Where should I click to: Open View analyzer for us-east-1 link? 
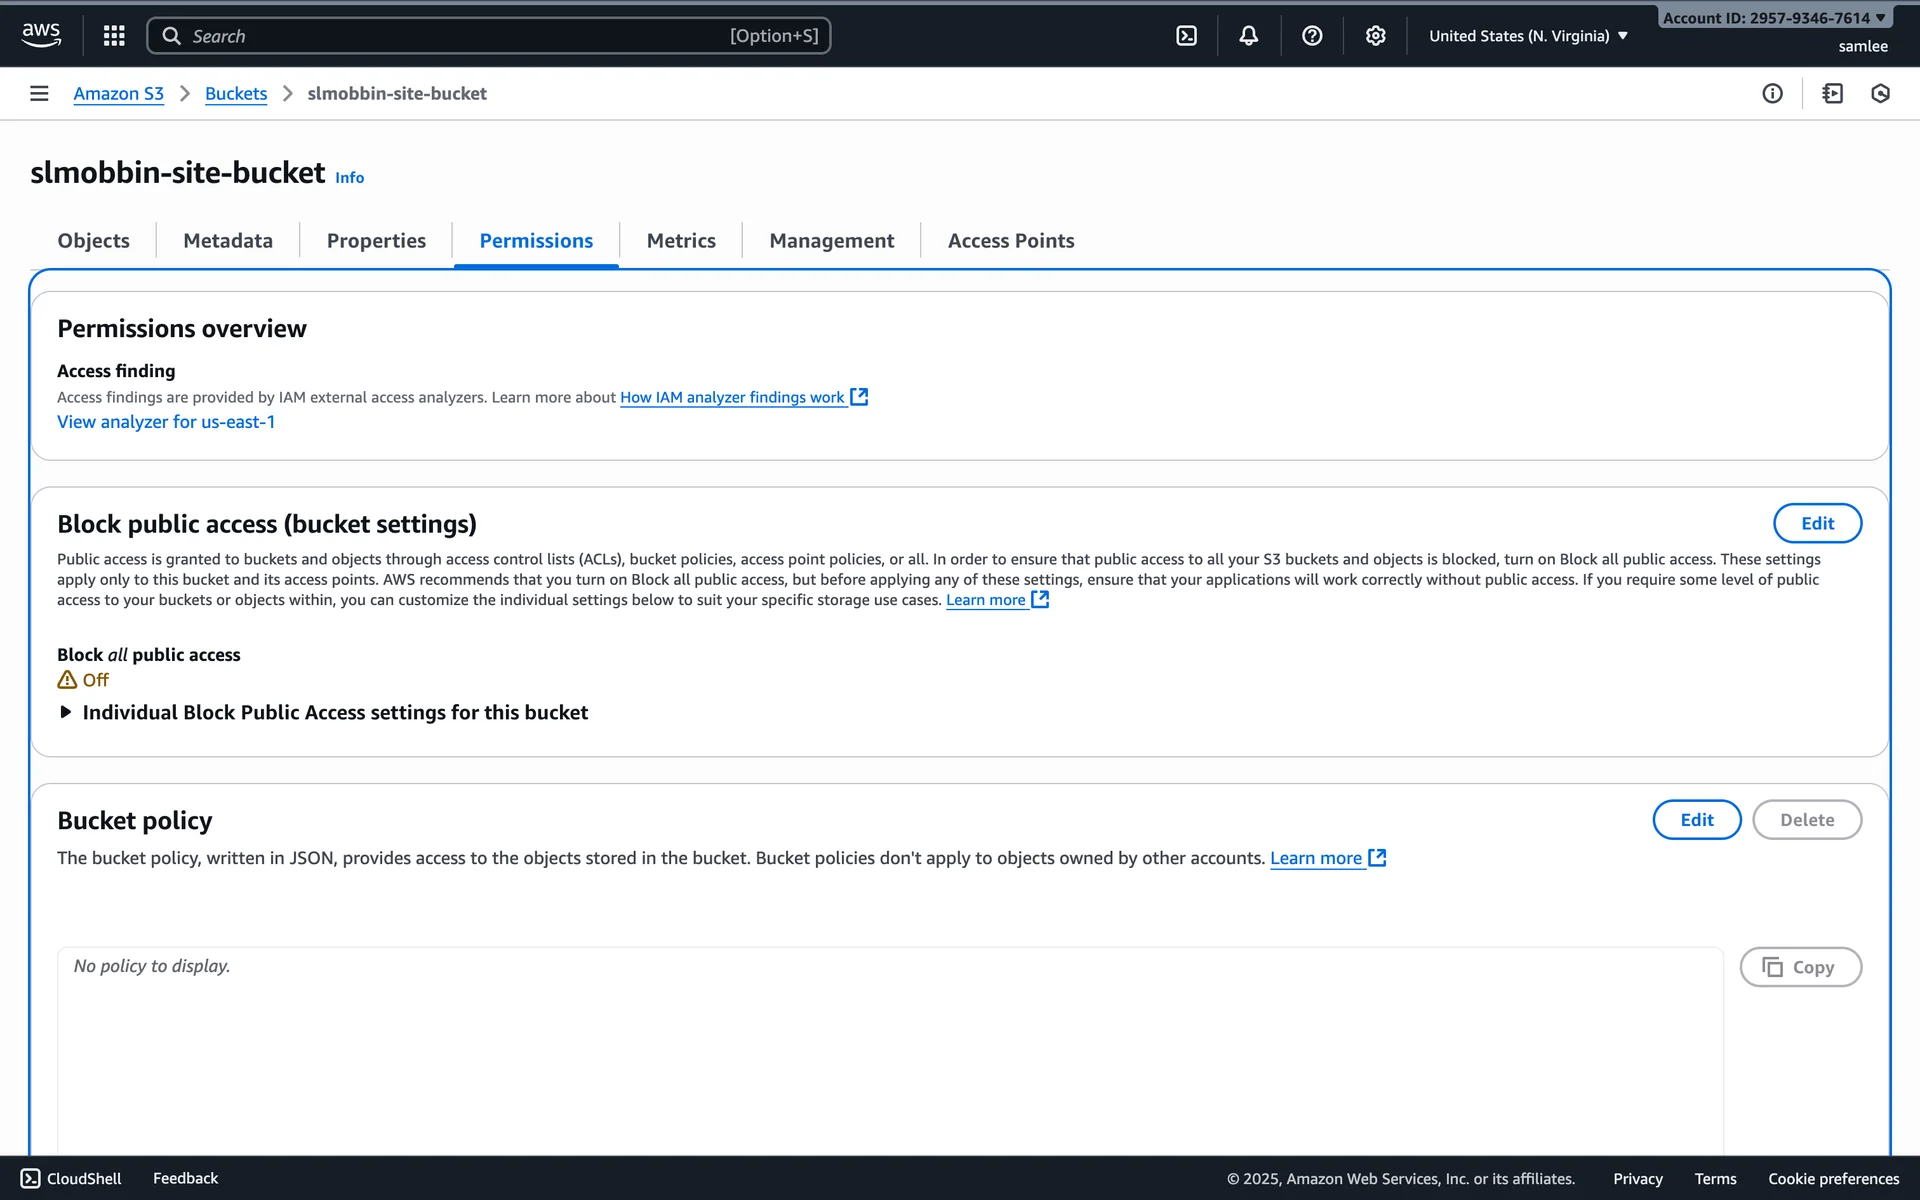pos(166,422)
